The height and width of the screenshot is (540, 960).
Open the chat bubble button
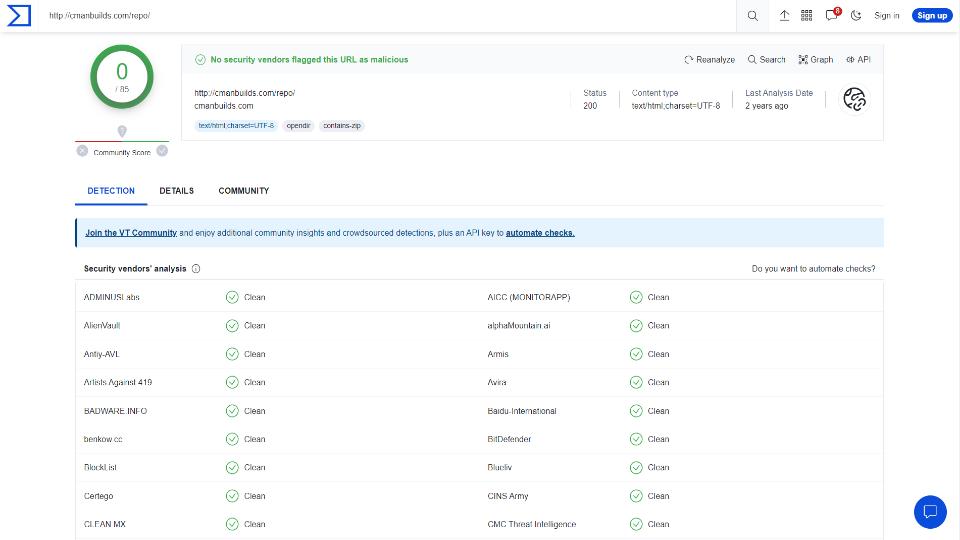click(930, 511)
